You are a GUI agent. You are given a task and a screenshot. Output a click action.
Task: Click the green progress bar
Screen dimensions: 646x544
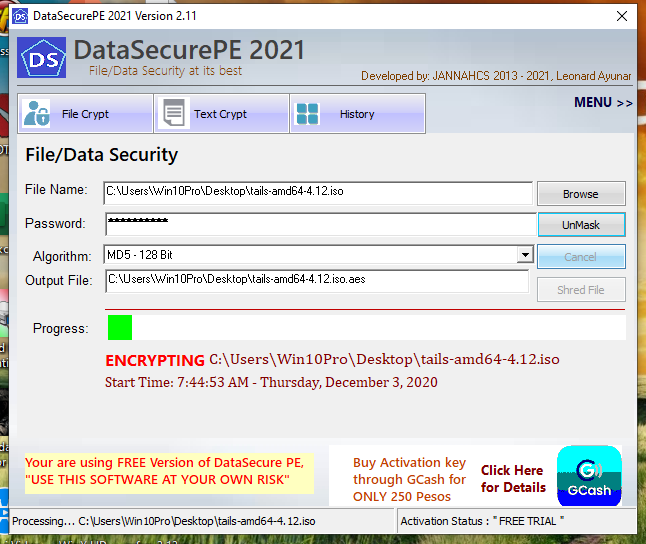coord(119,327)
